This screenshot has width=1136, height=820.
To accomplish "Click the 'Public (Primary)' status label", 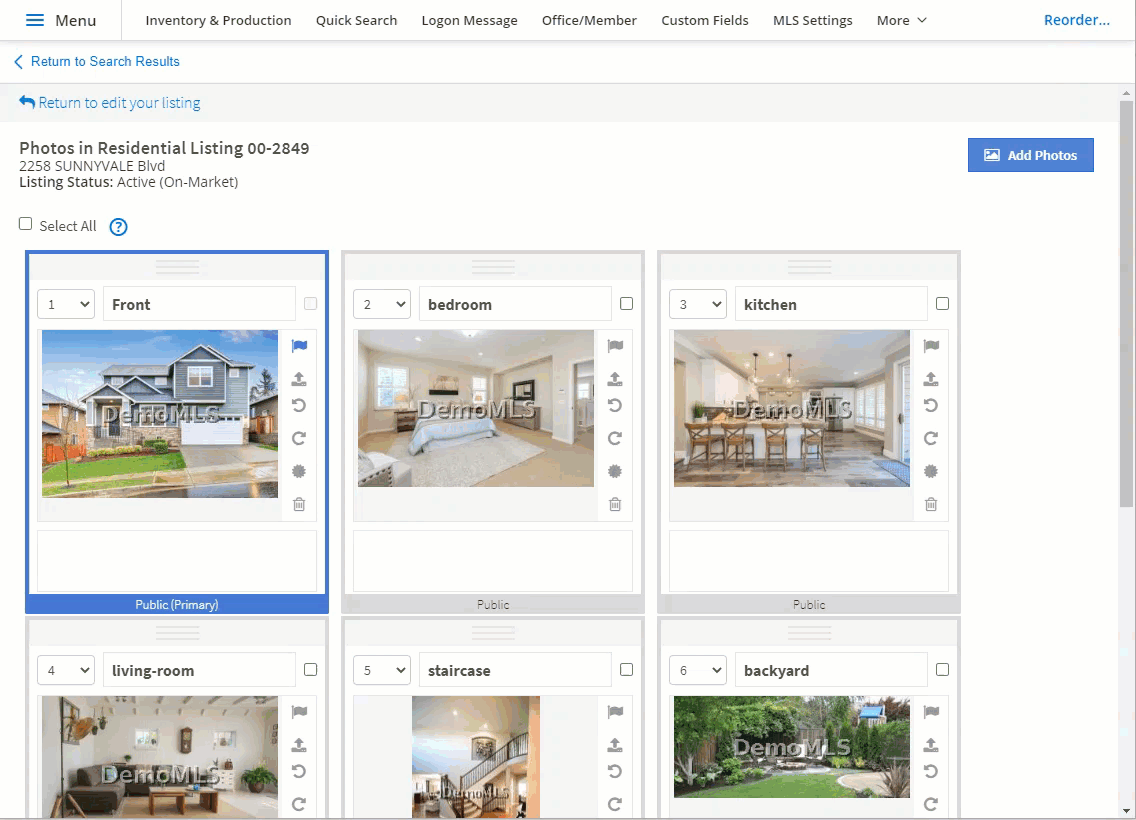I will click(x=177, y=604).
